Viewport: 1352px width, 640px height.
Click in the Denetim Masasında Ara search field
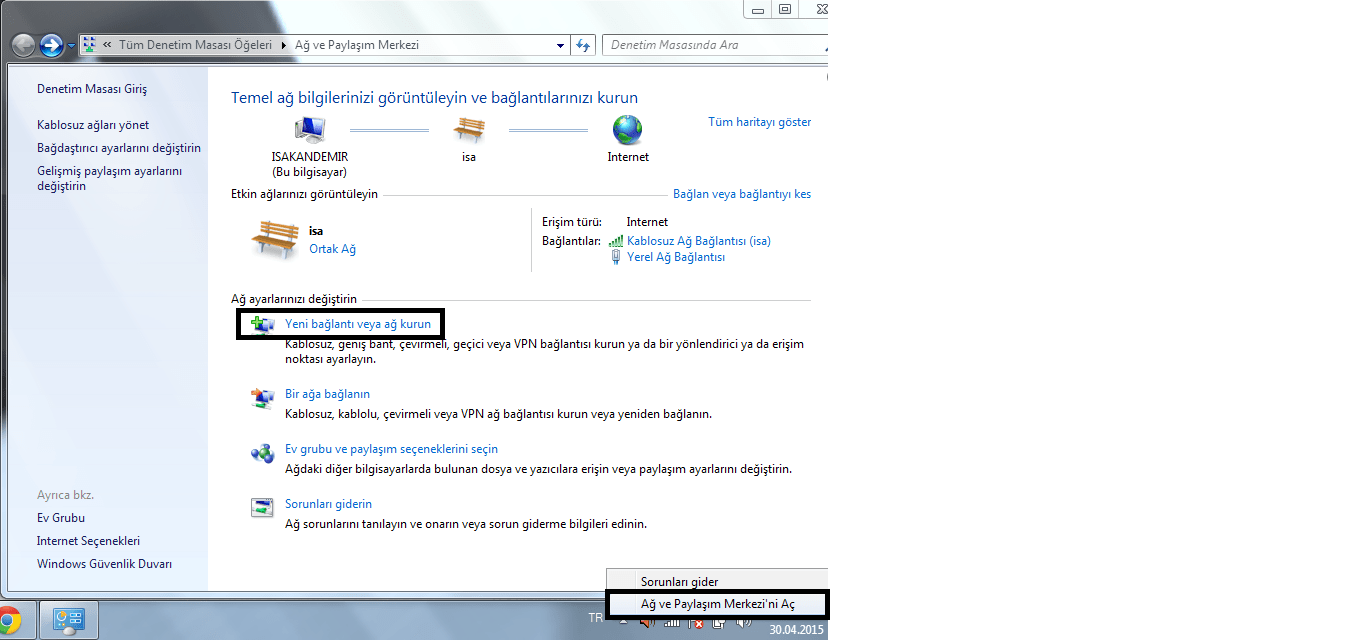[x=715, y=45]
